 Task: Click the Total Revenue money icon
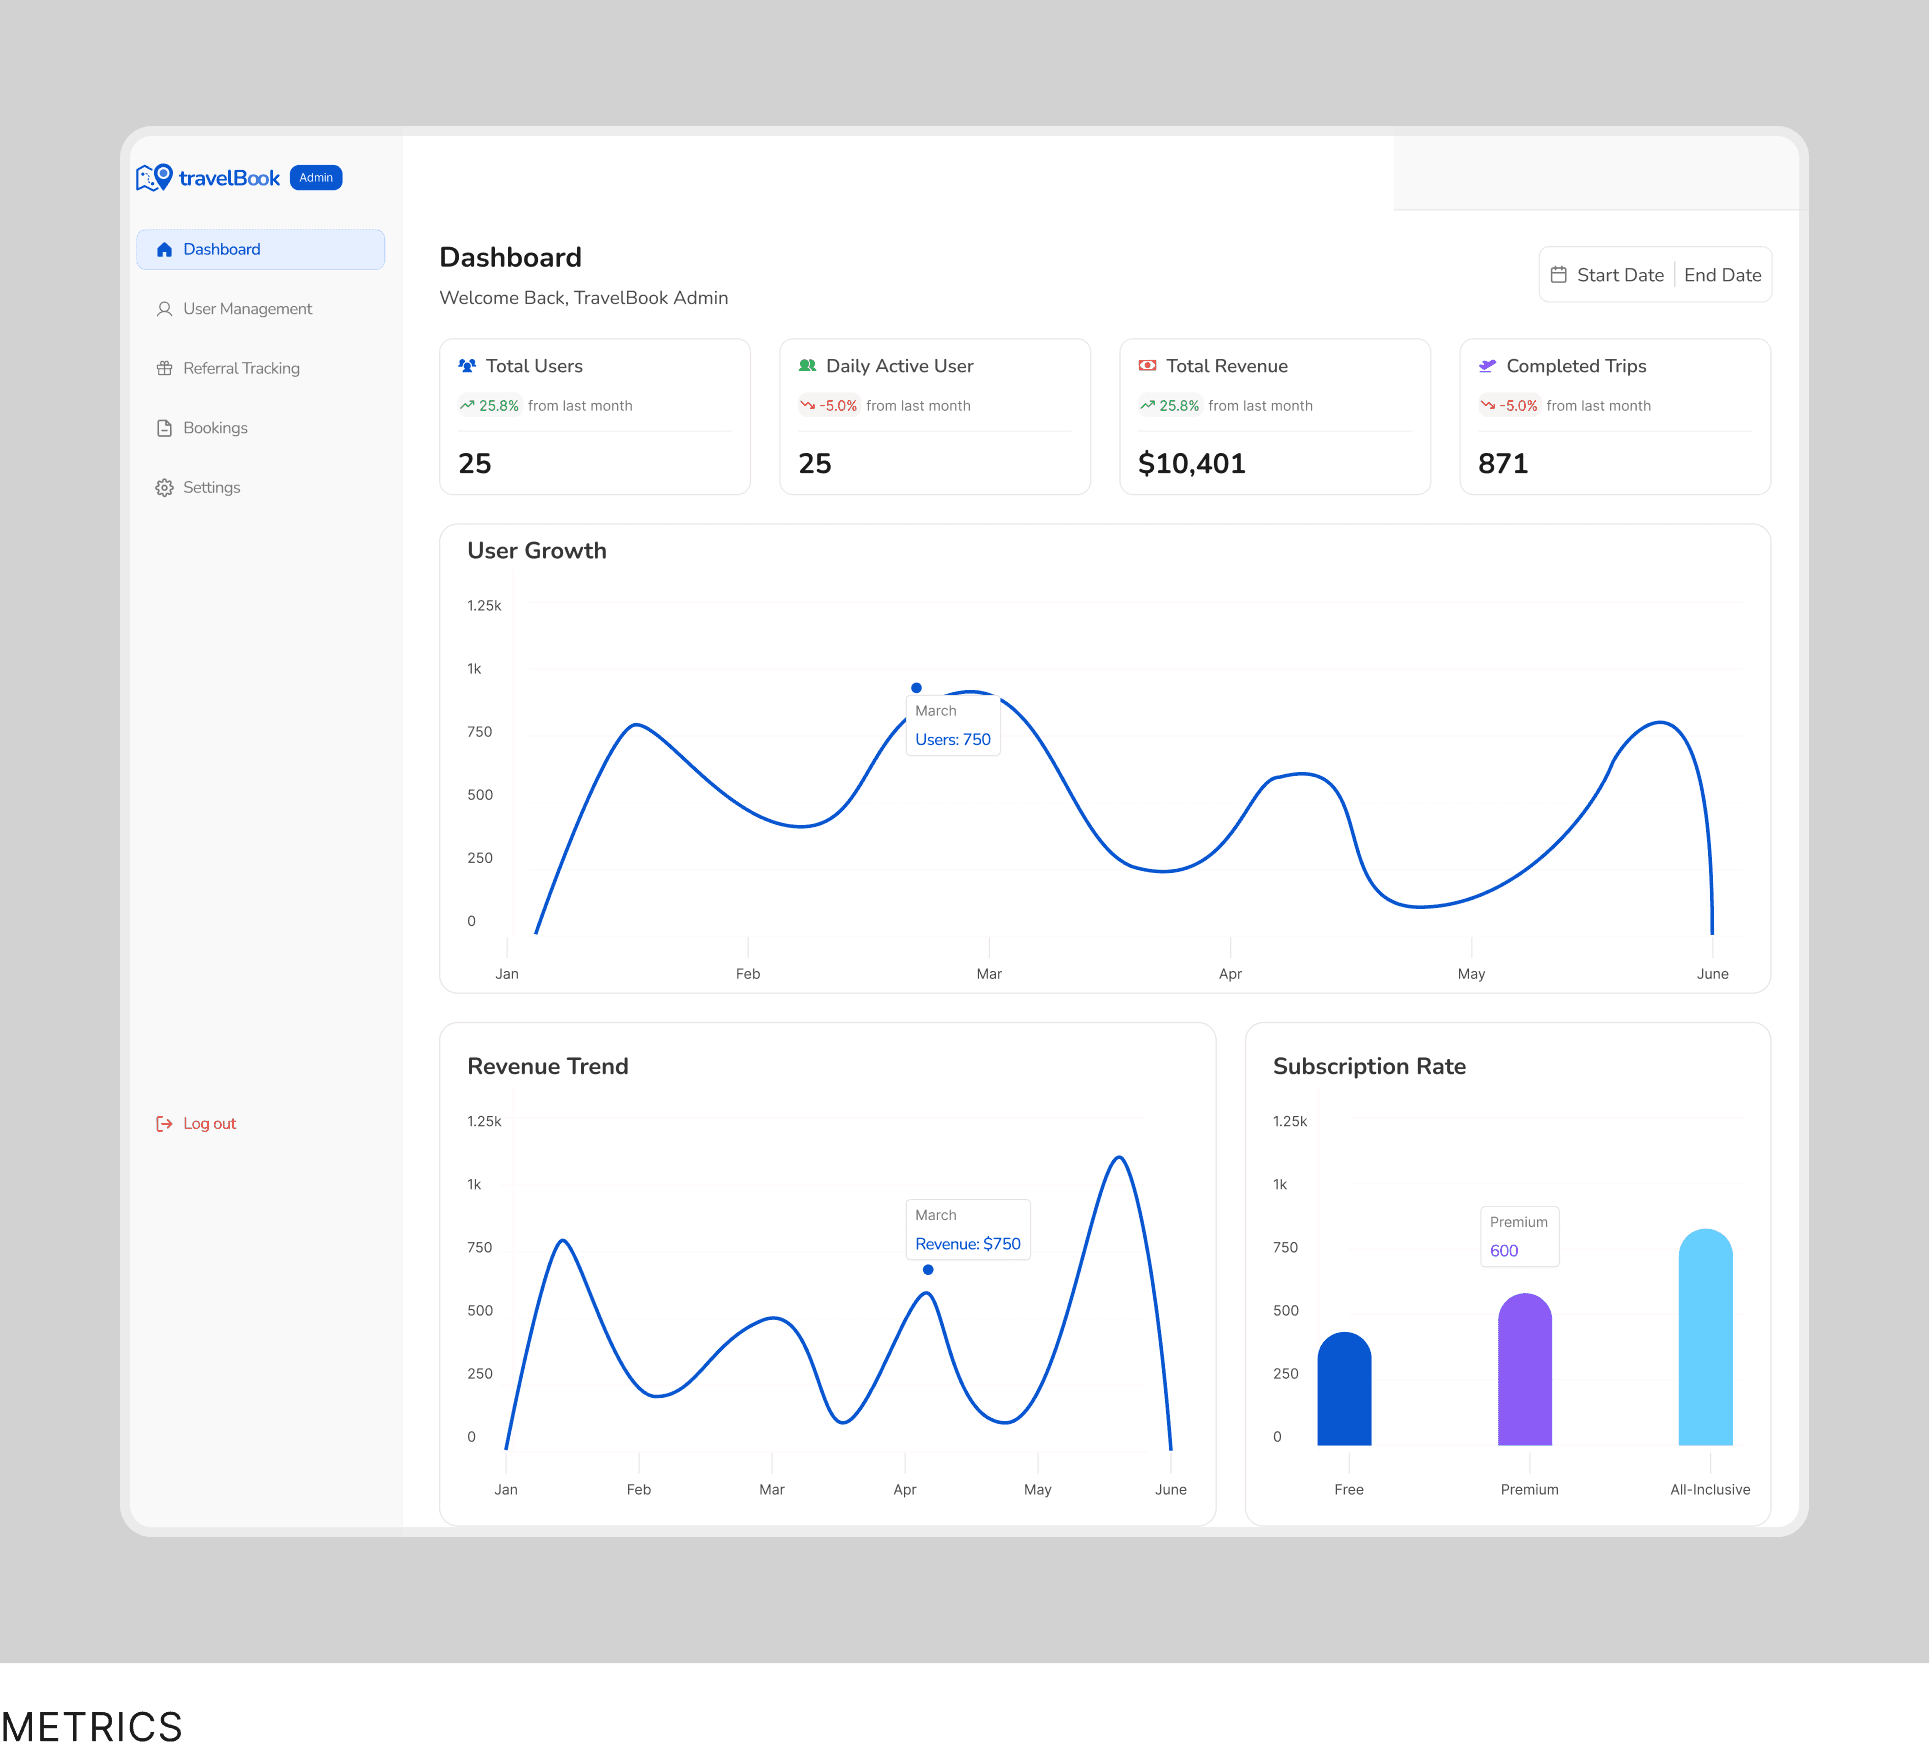(x=1147, y=366)
